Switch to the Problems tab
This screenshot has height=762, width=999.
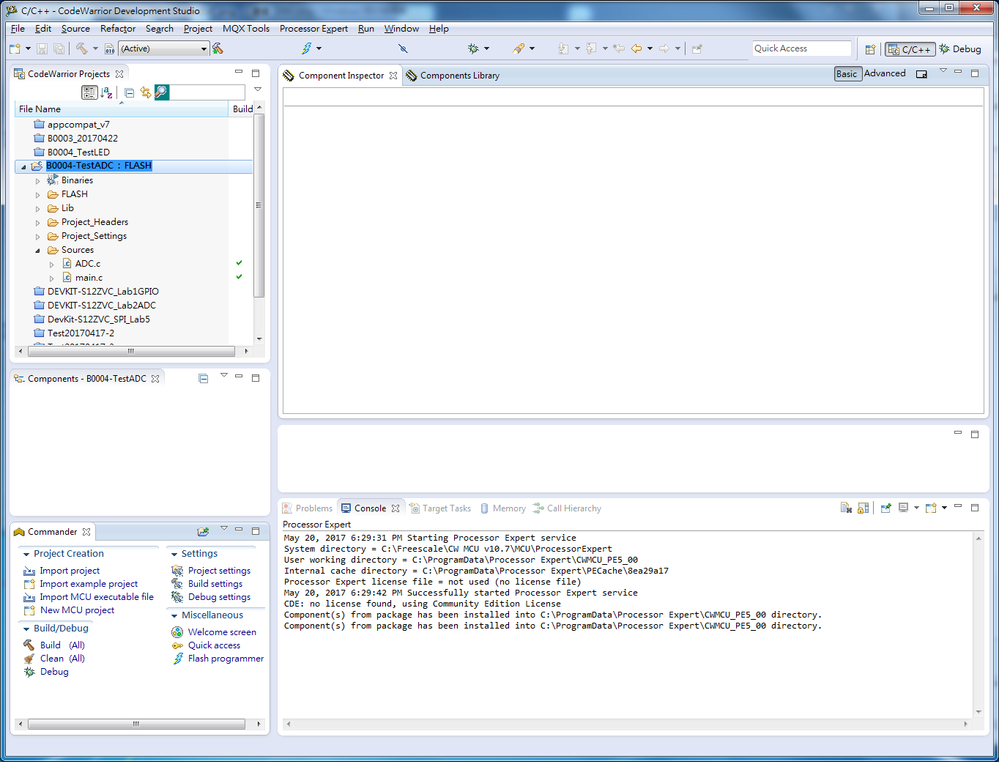coord(308,508)
